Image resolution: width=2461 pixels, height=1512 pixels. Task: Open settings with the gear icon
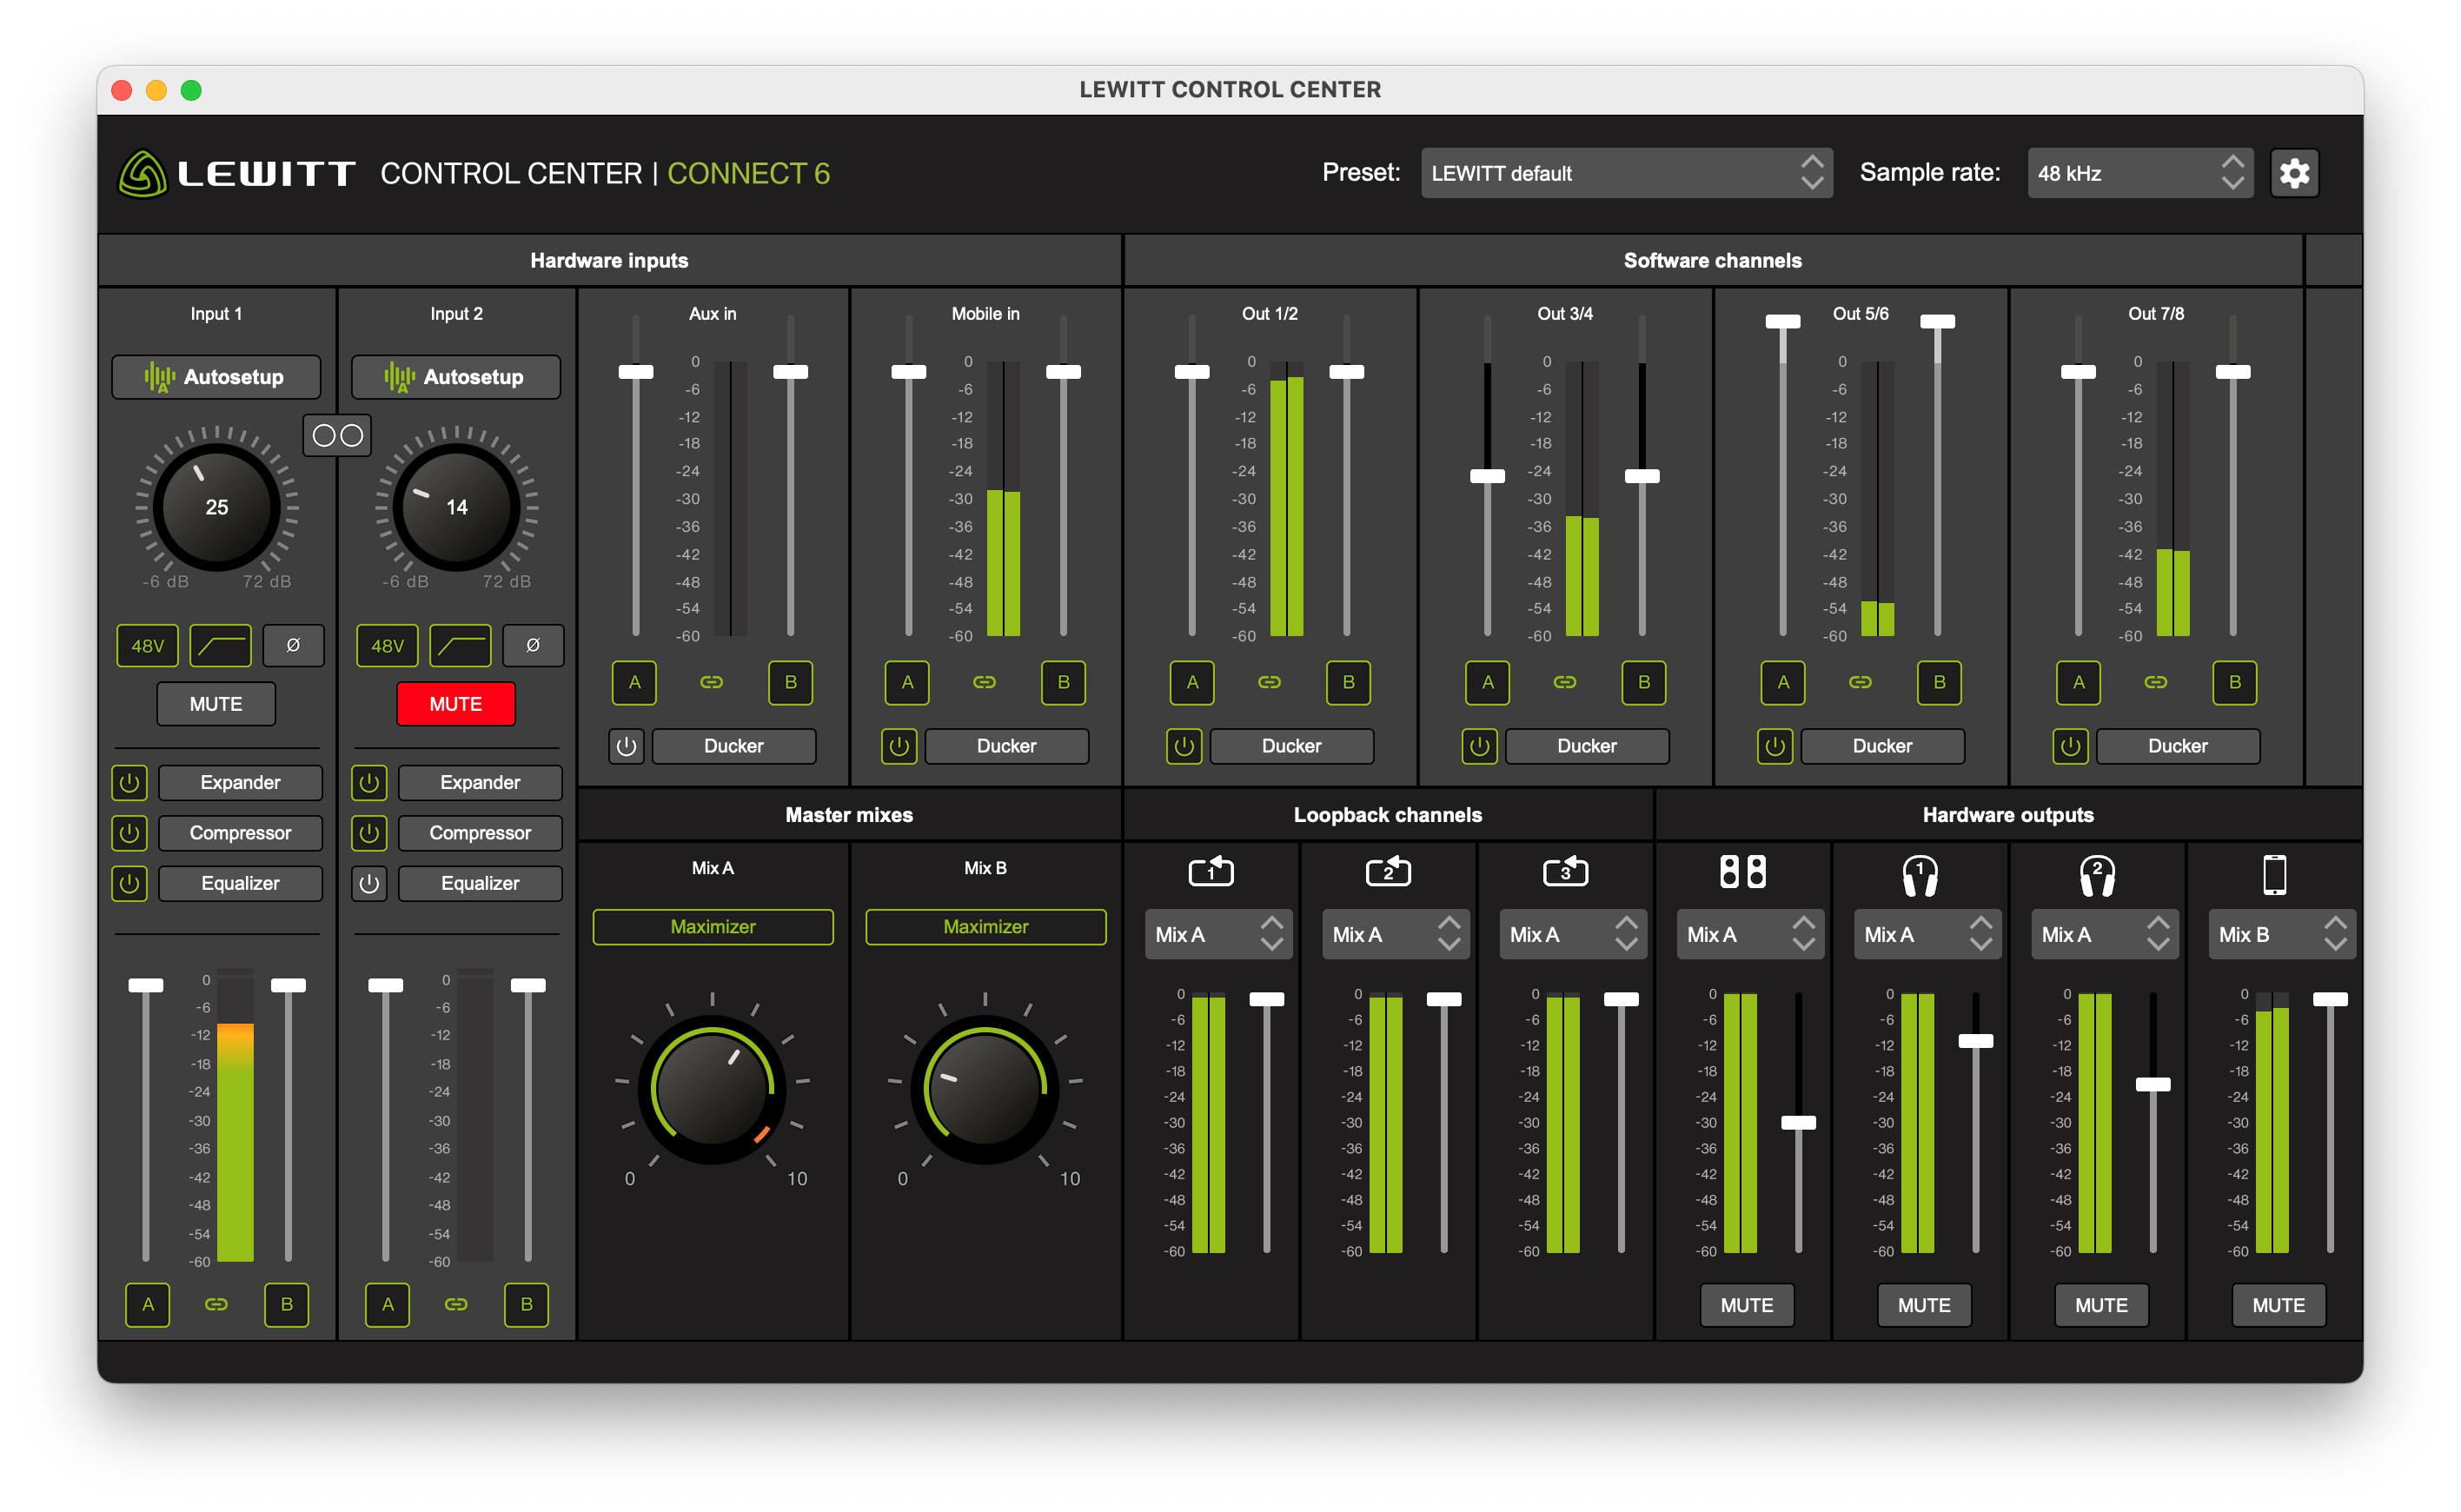[2293, 173]
